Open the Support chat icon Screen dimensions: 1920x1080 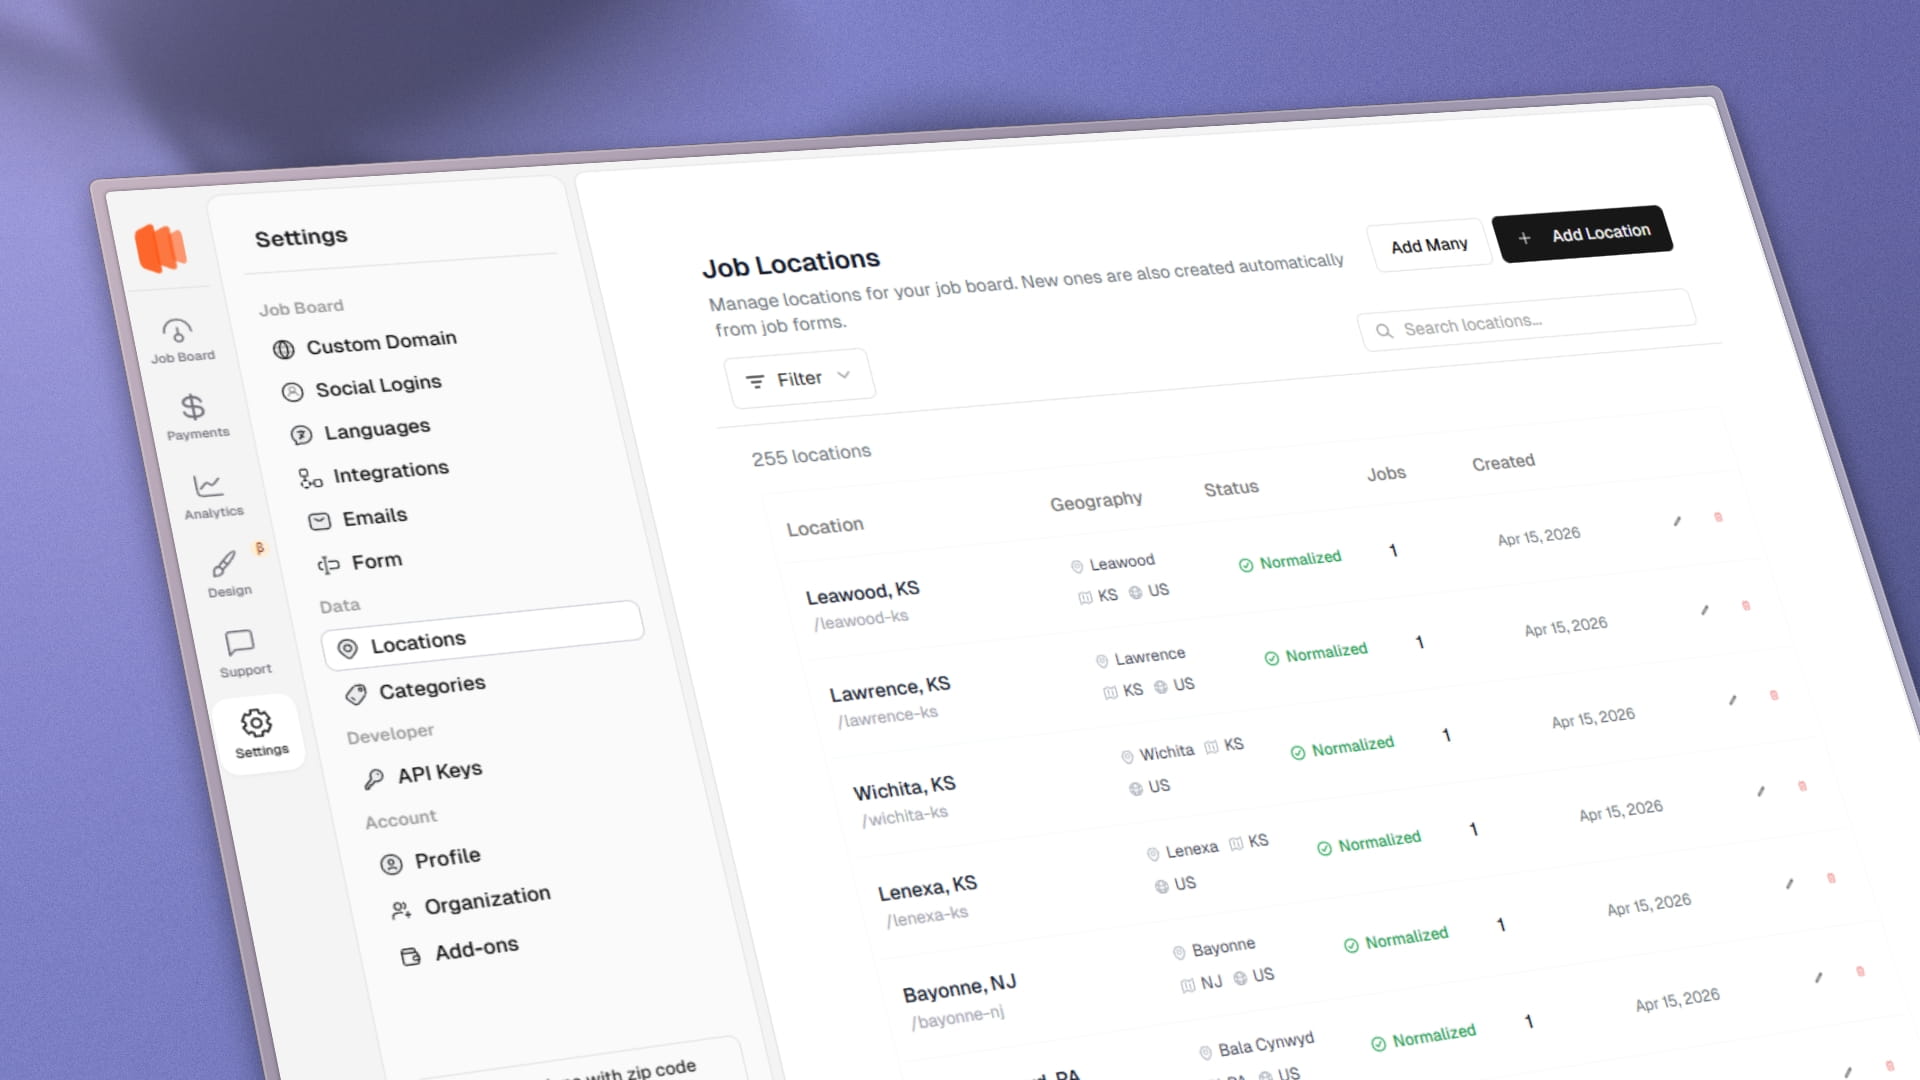pyautogui.click(x=240, y=643)
